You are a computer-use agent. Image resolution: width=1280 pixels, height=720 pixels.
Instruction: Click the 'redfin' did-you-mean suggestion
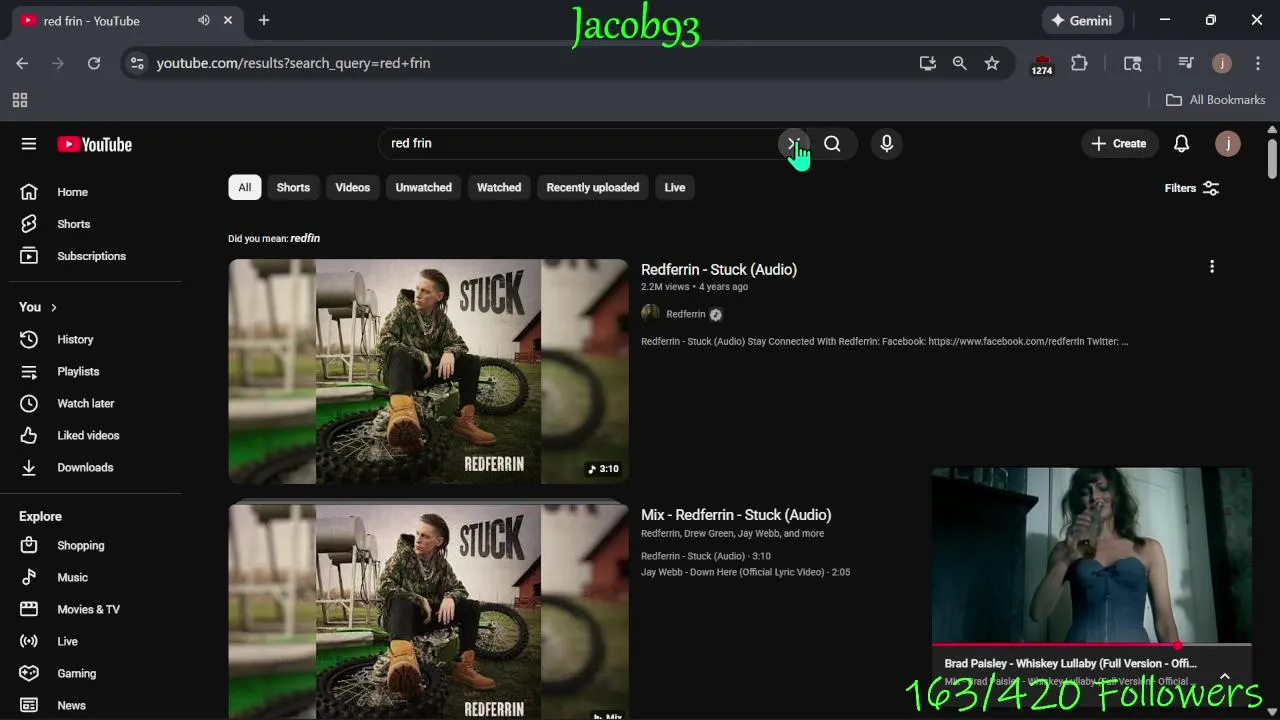point(305,238)
